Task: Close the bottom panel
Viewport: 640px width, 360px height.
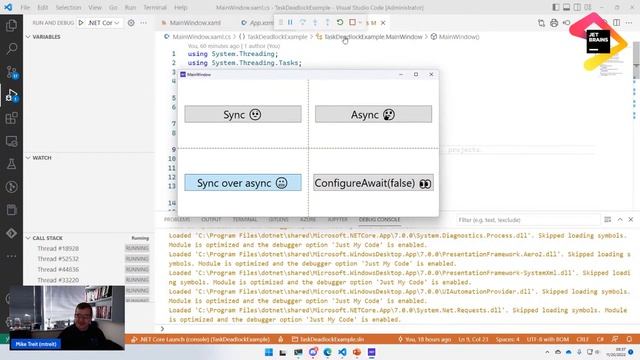Action: click(631, 220)
